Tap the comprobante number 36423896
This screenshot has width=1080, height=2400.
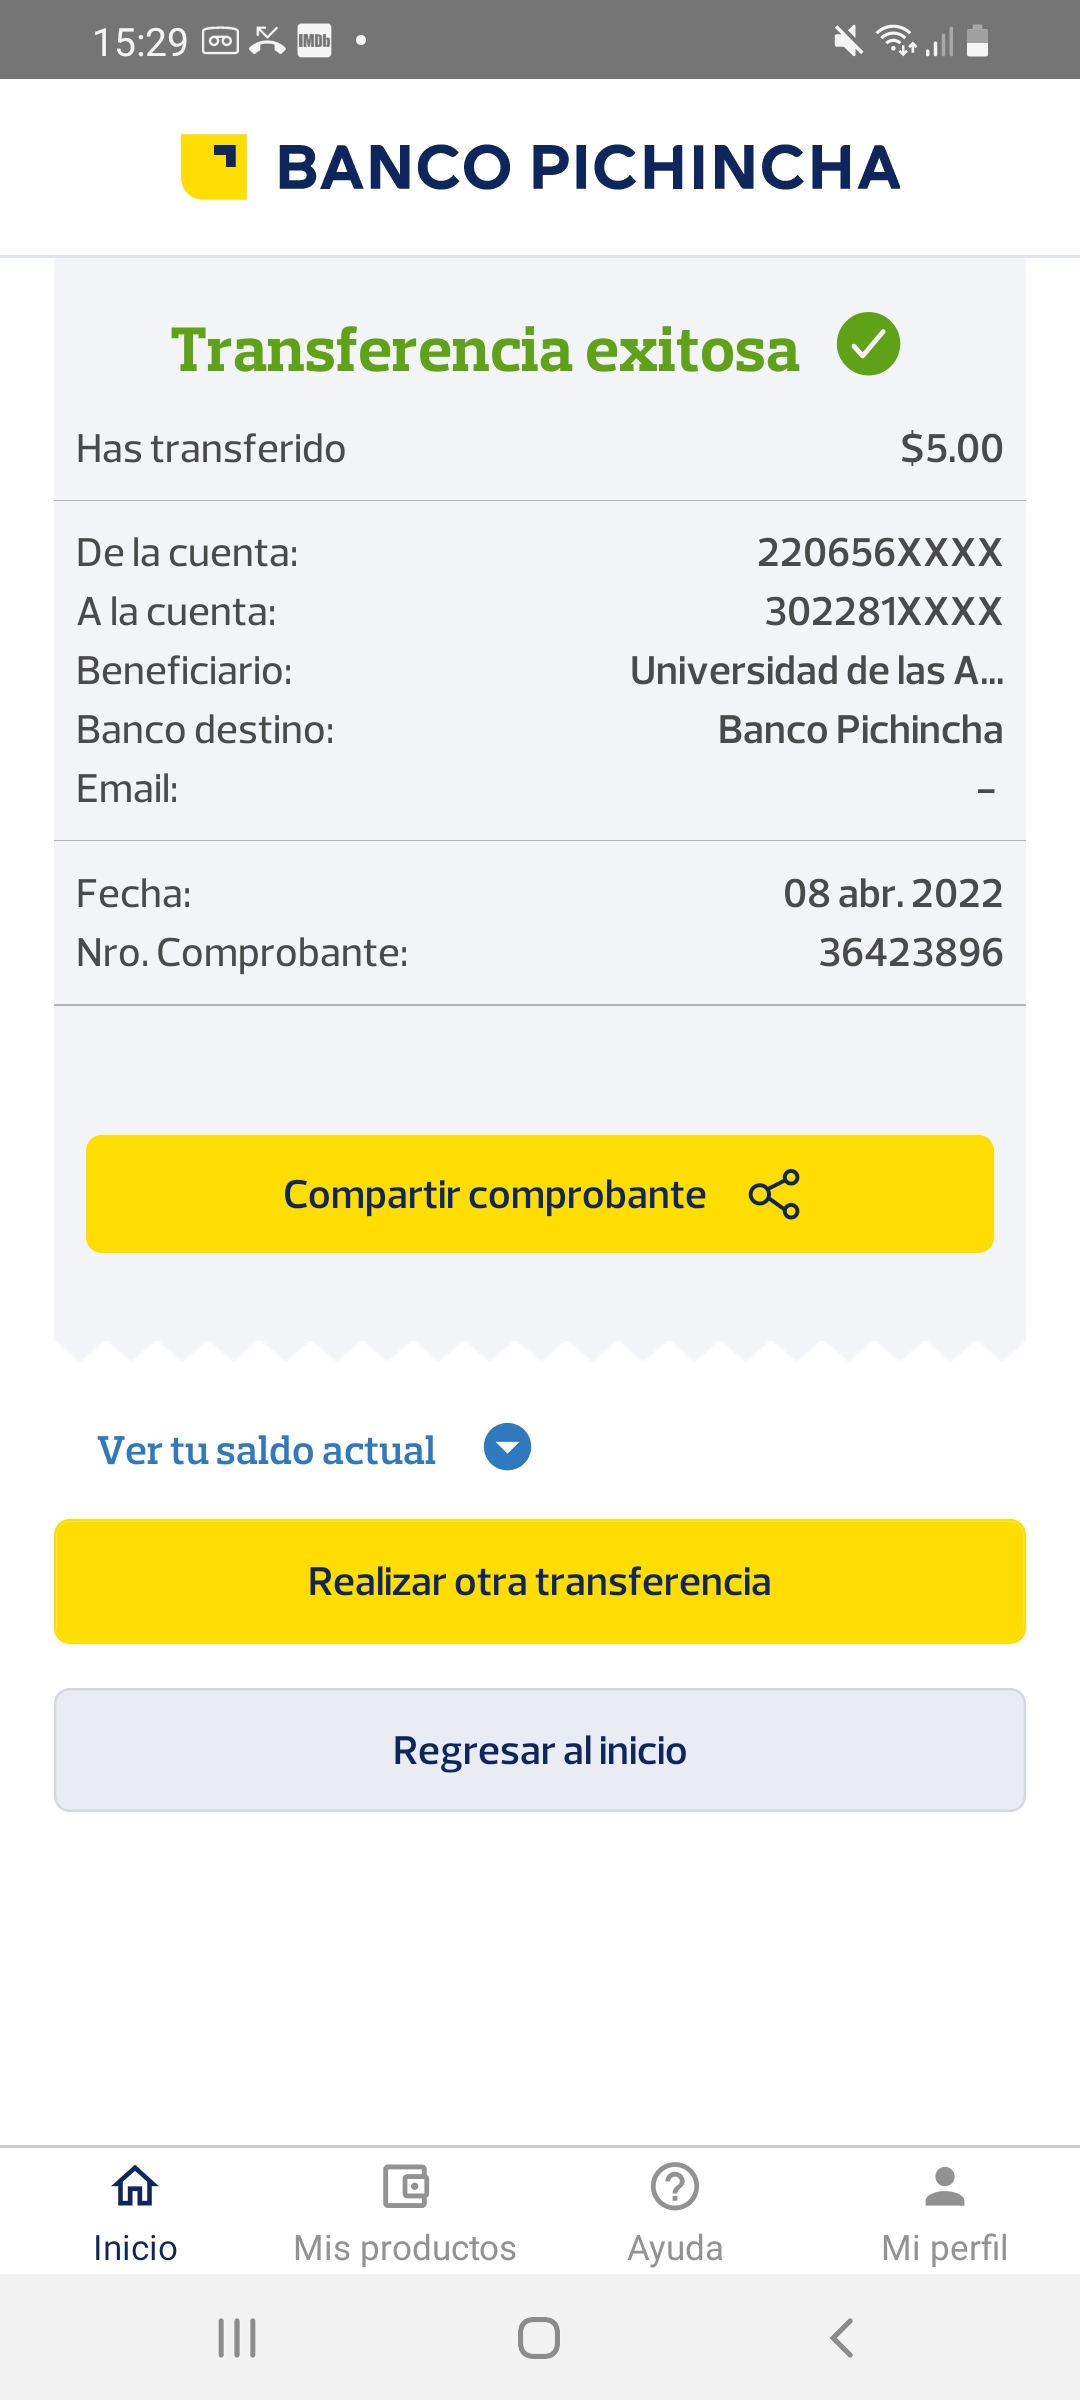point(910,953)
